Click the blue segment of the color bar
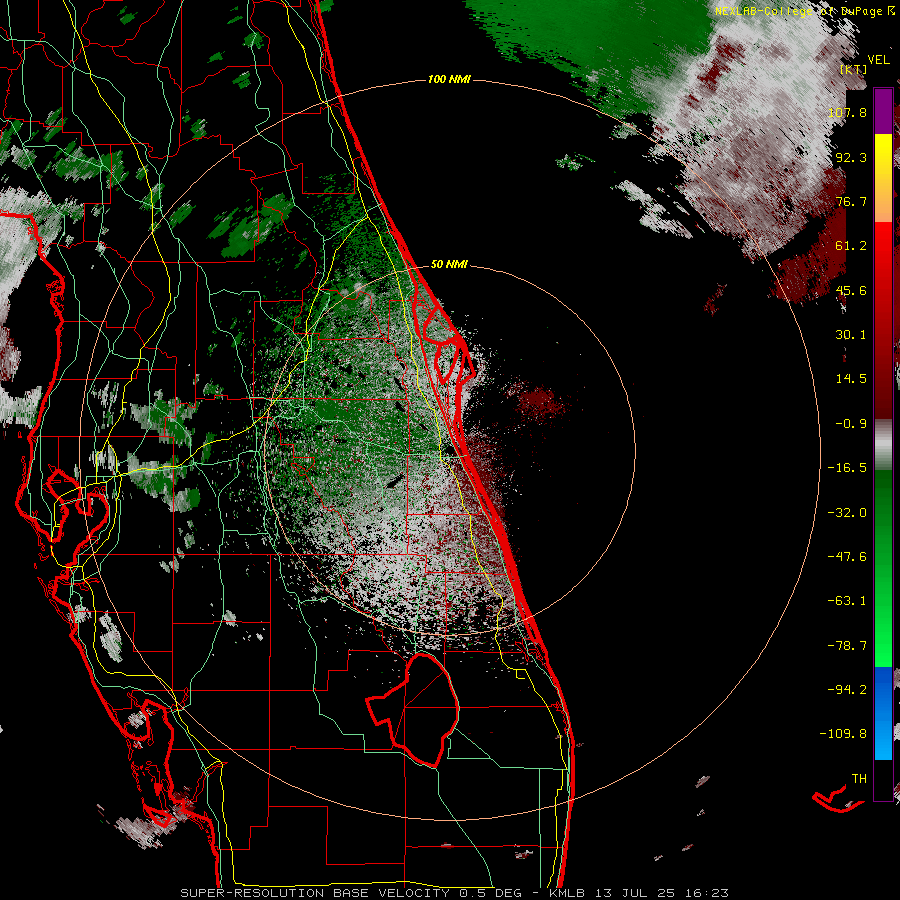This screenshot has width=900, height=900. pyautogui.click(x=883, y=713)
